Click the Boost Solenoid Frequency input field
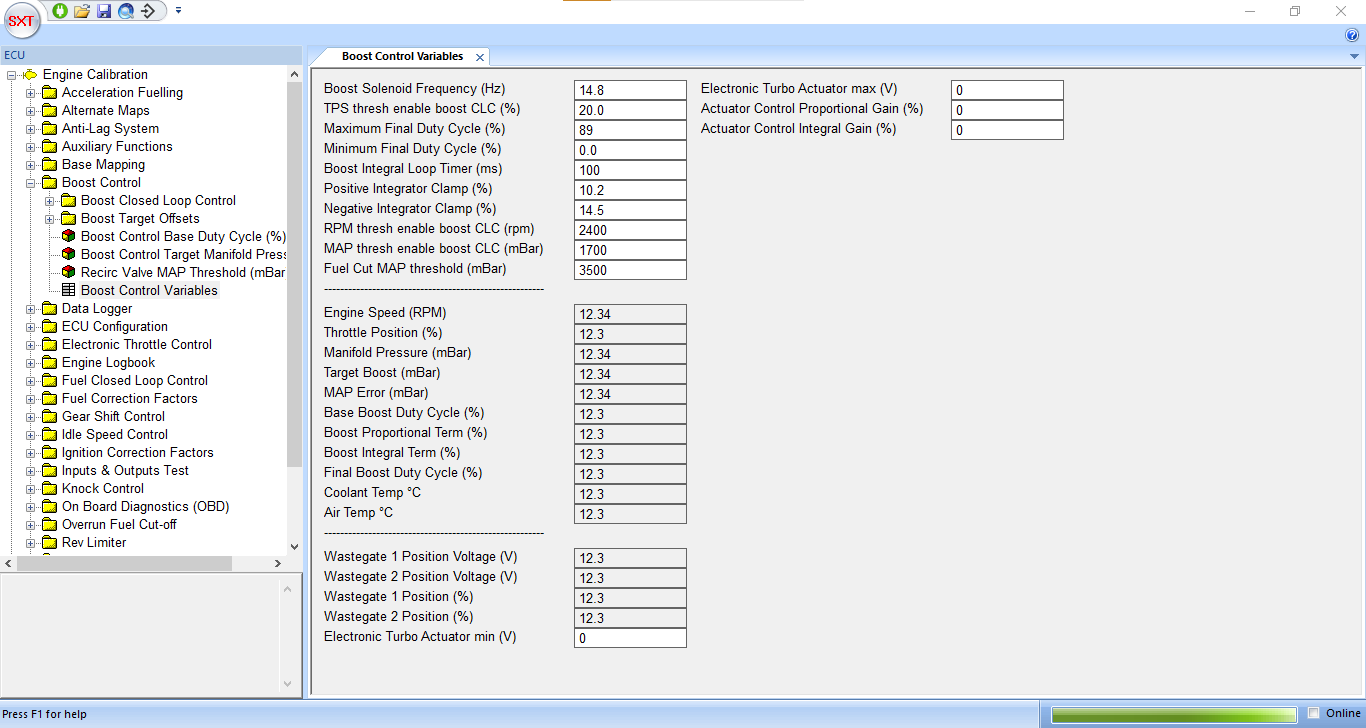This screenshot has height=728, width=1366. (630, 90)
